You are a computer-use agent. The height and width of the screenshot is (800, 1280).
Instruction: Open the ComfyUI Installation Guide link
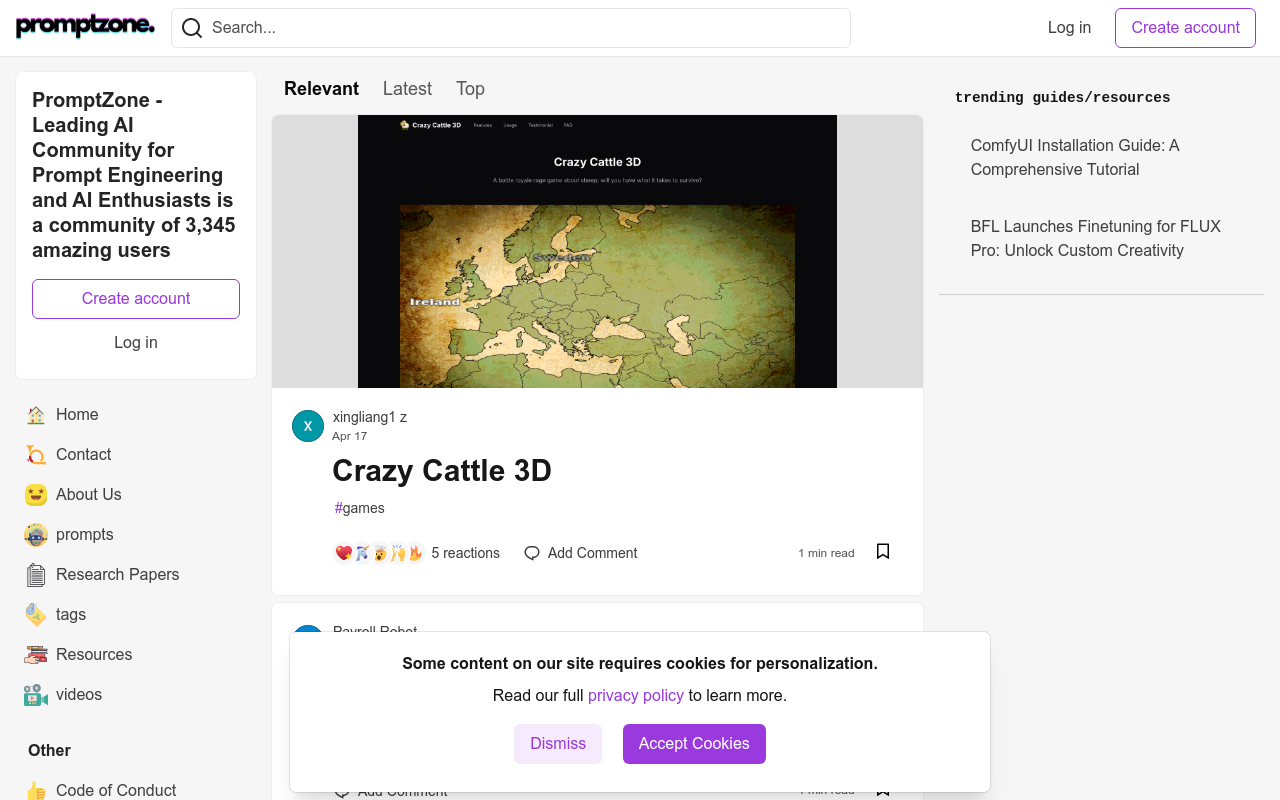click(x=1075, y=158)
